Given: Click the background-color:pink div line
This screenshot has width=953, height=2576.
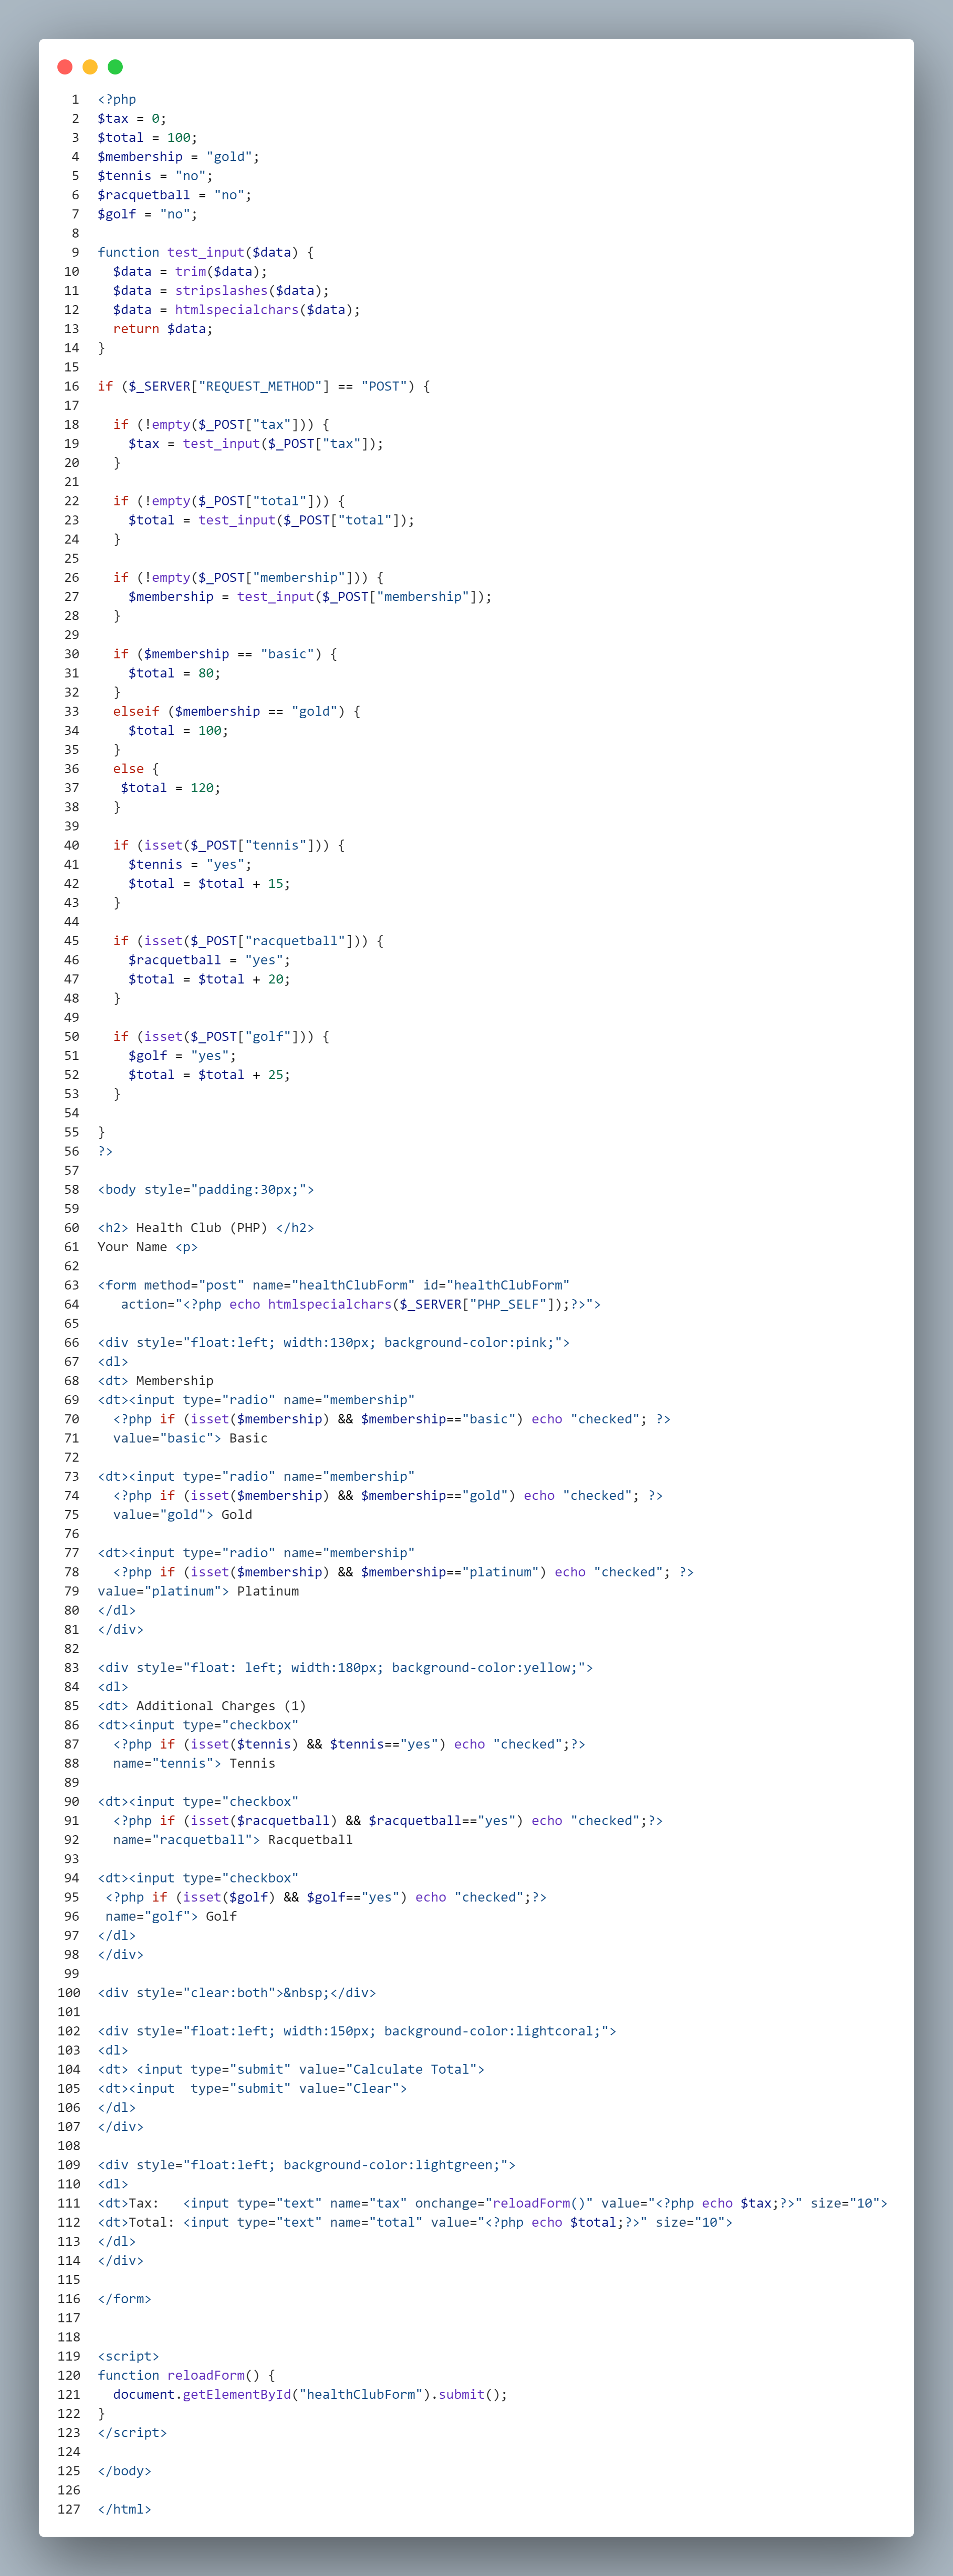Looking at the screenshot, I should (x=333, y=1342).
